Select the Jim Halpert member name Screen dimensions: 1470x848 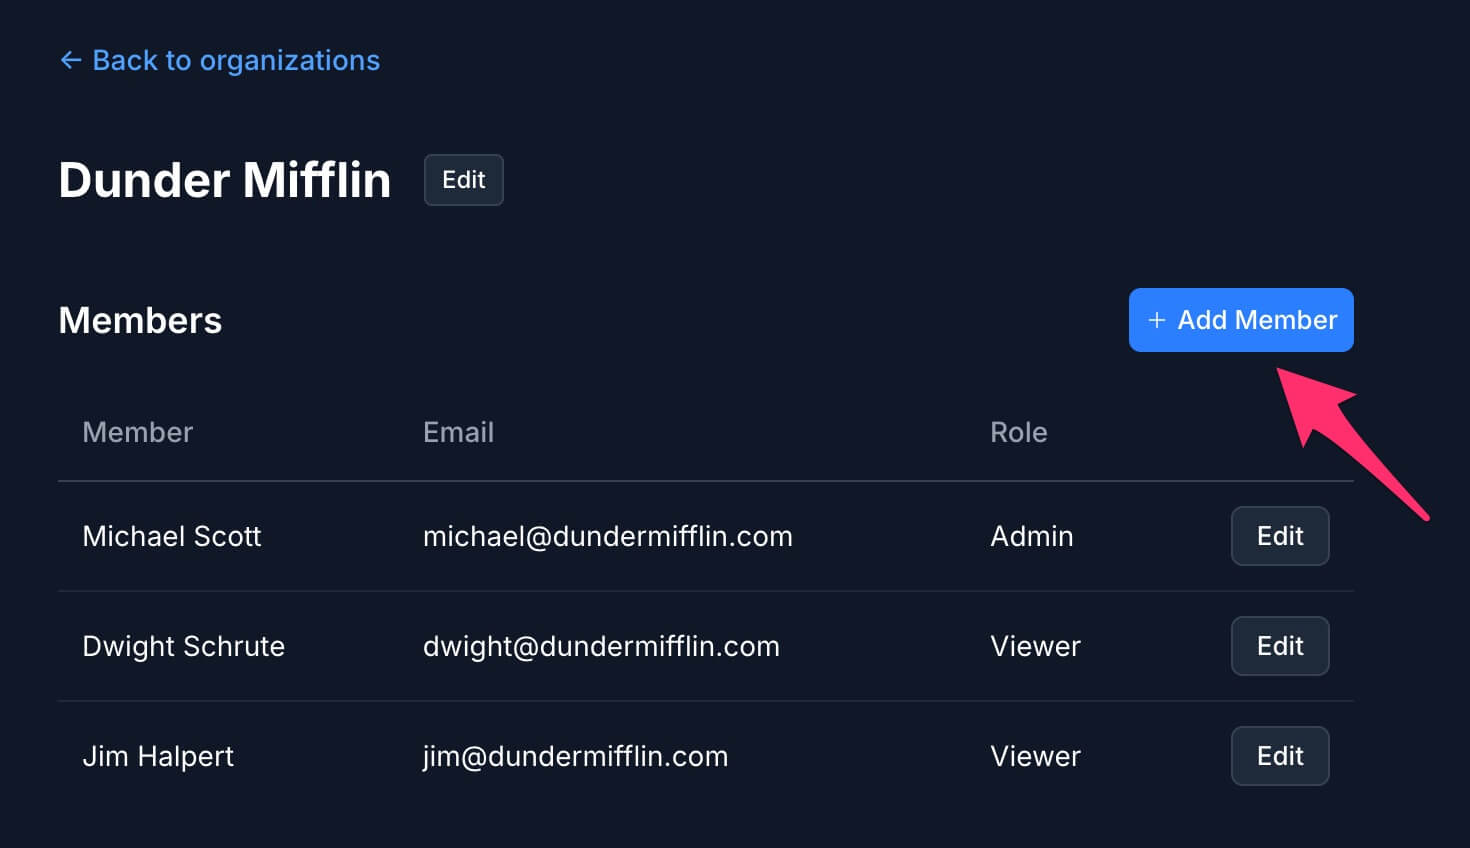(x=158, y=756)
